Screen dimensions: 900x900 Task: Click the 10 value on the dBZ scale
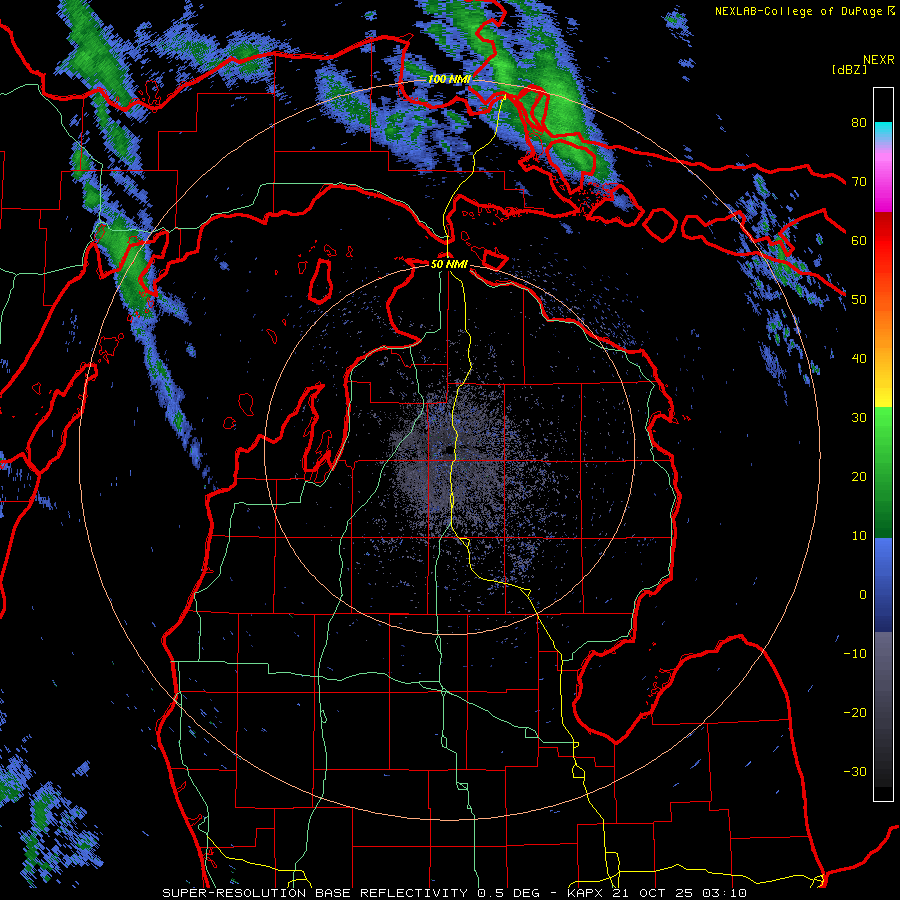(x=859, y=536)
